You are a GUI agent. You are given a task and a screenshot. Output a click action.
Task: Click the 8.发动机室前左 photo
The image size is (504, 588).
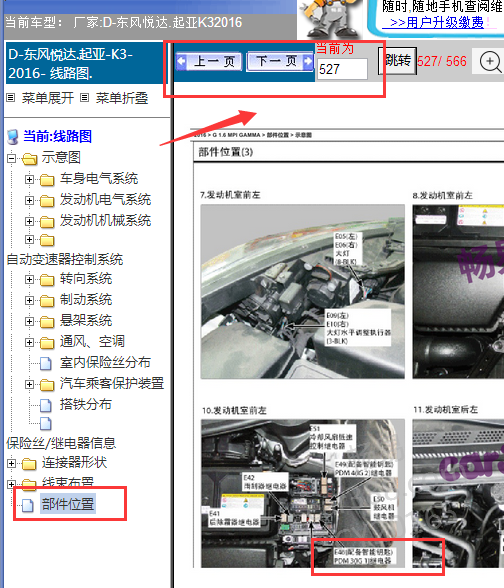tap(458, 291)
